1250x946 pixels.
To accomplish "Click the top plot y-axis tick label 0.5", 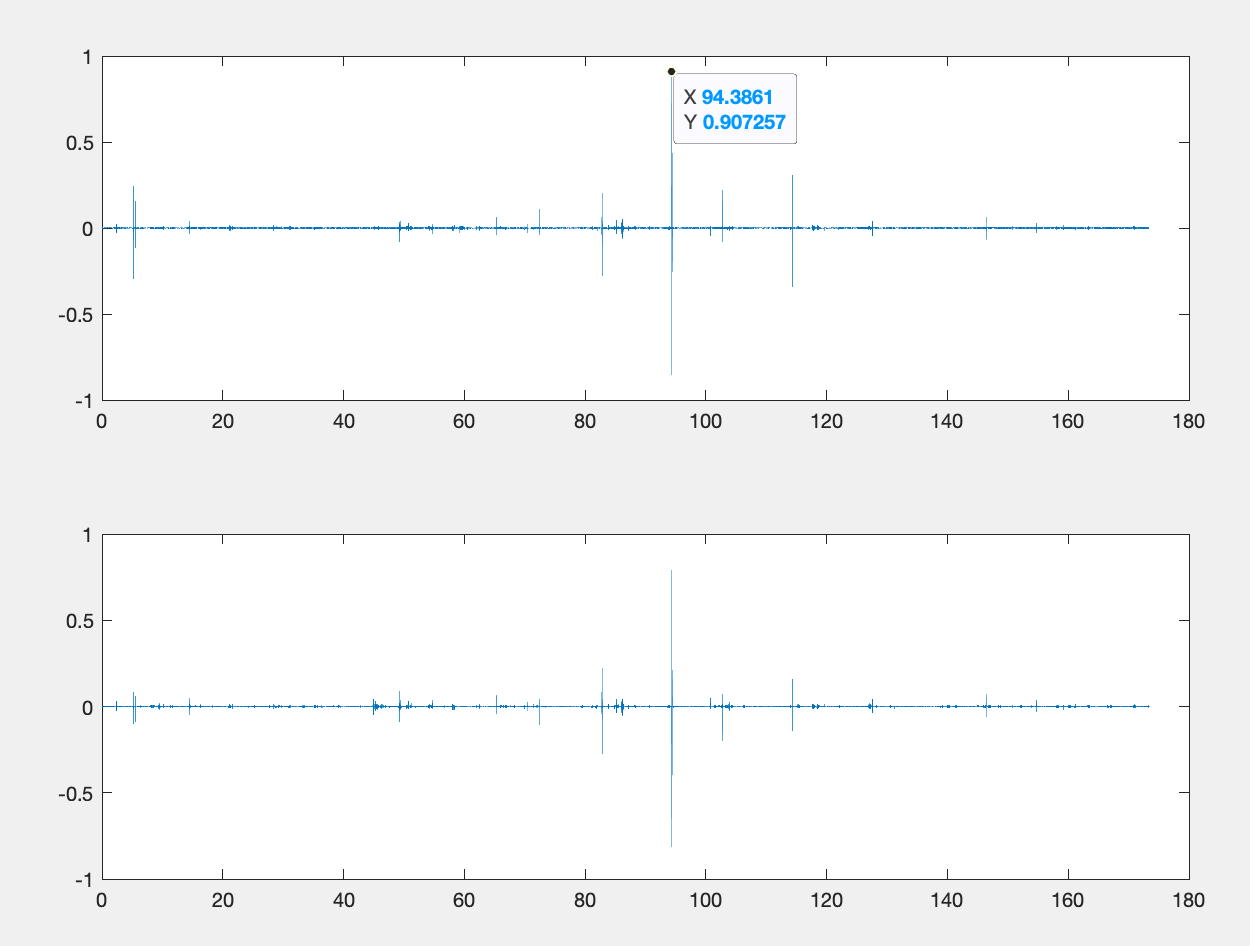I will (x=78, y=143).
